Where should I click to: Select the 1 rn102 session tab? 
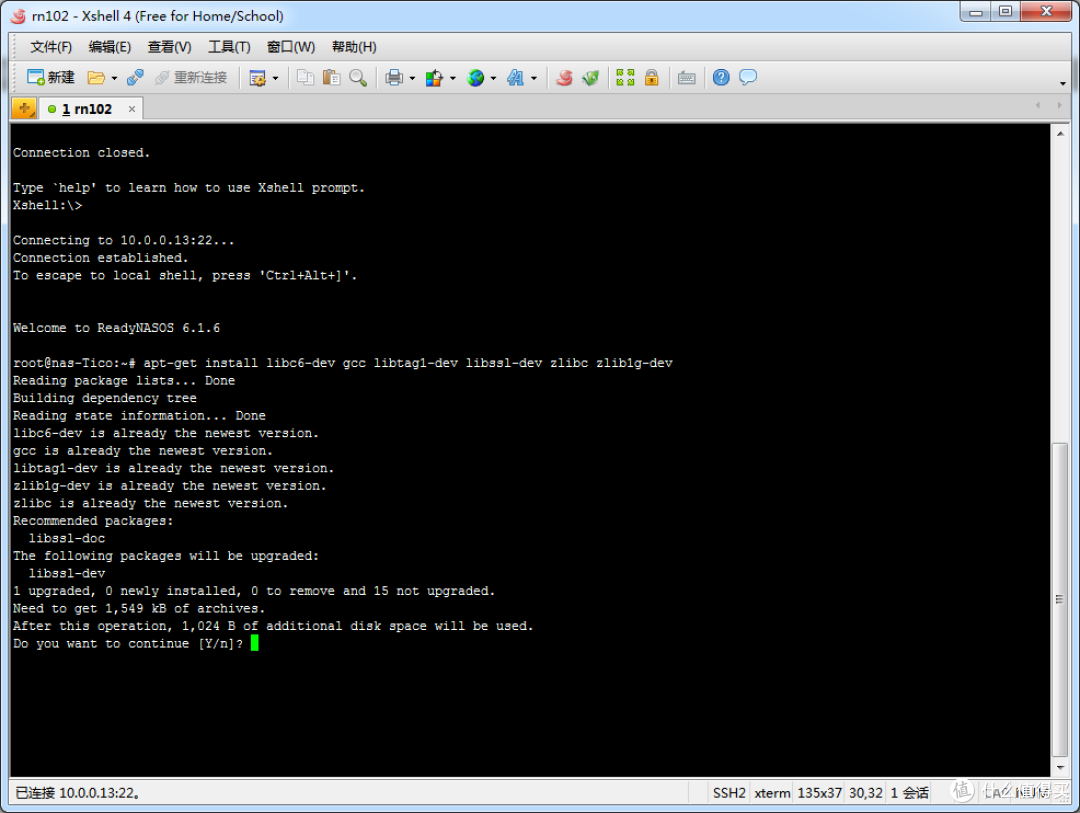point(87,109)
